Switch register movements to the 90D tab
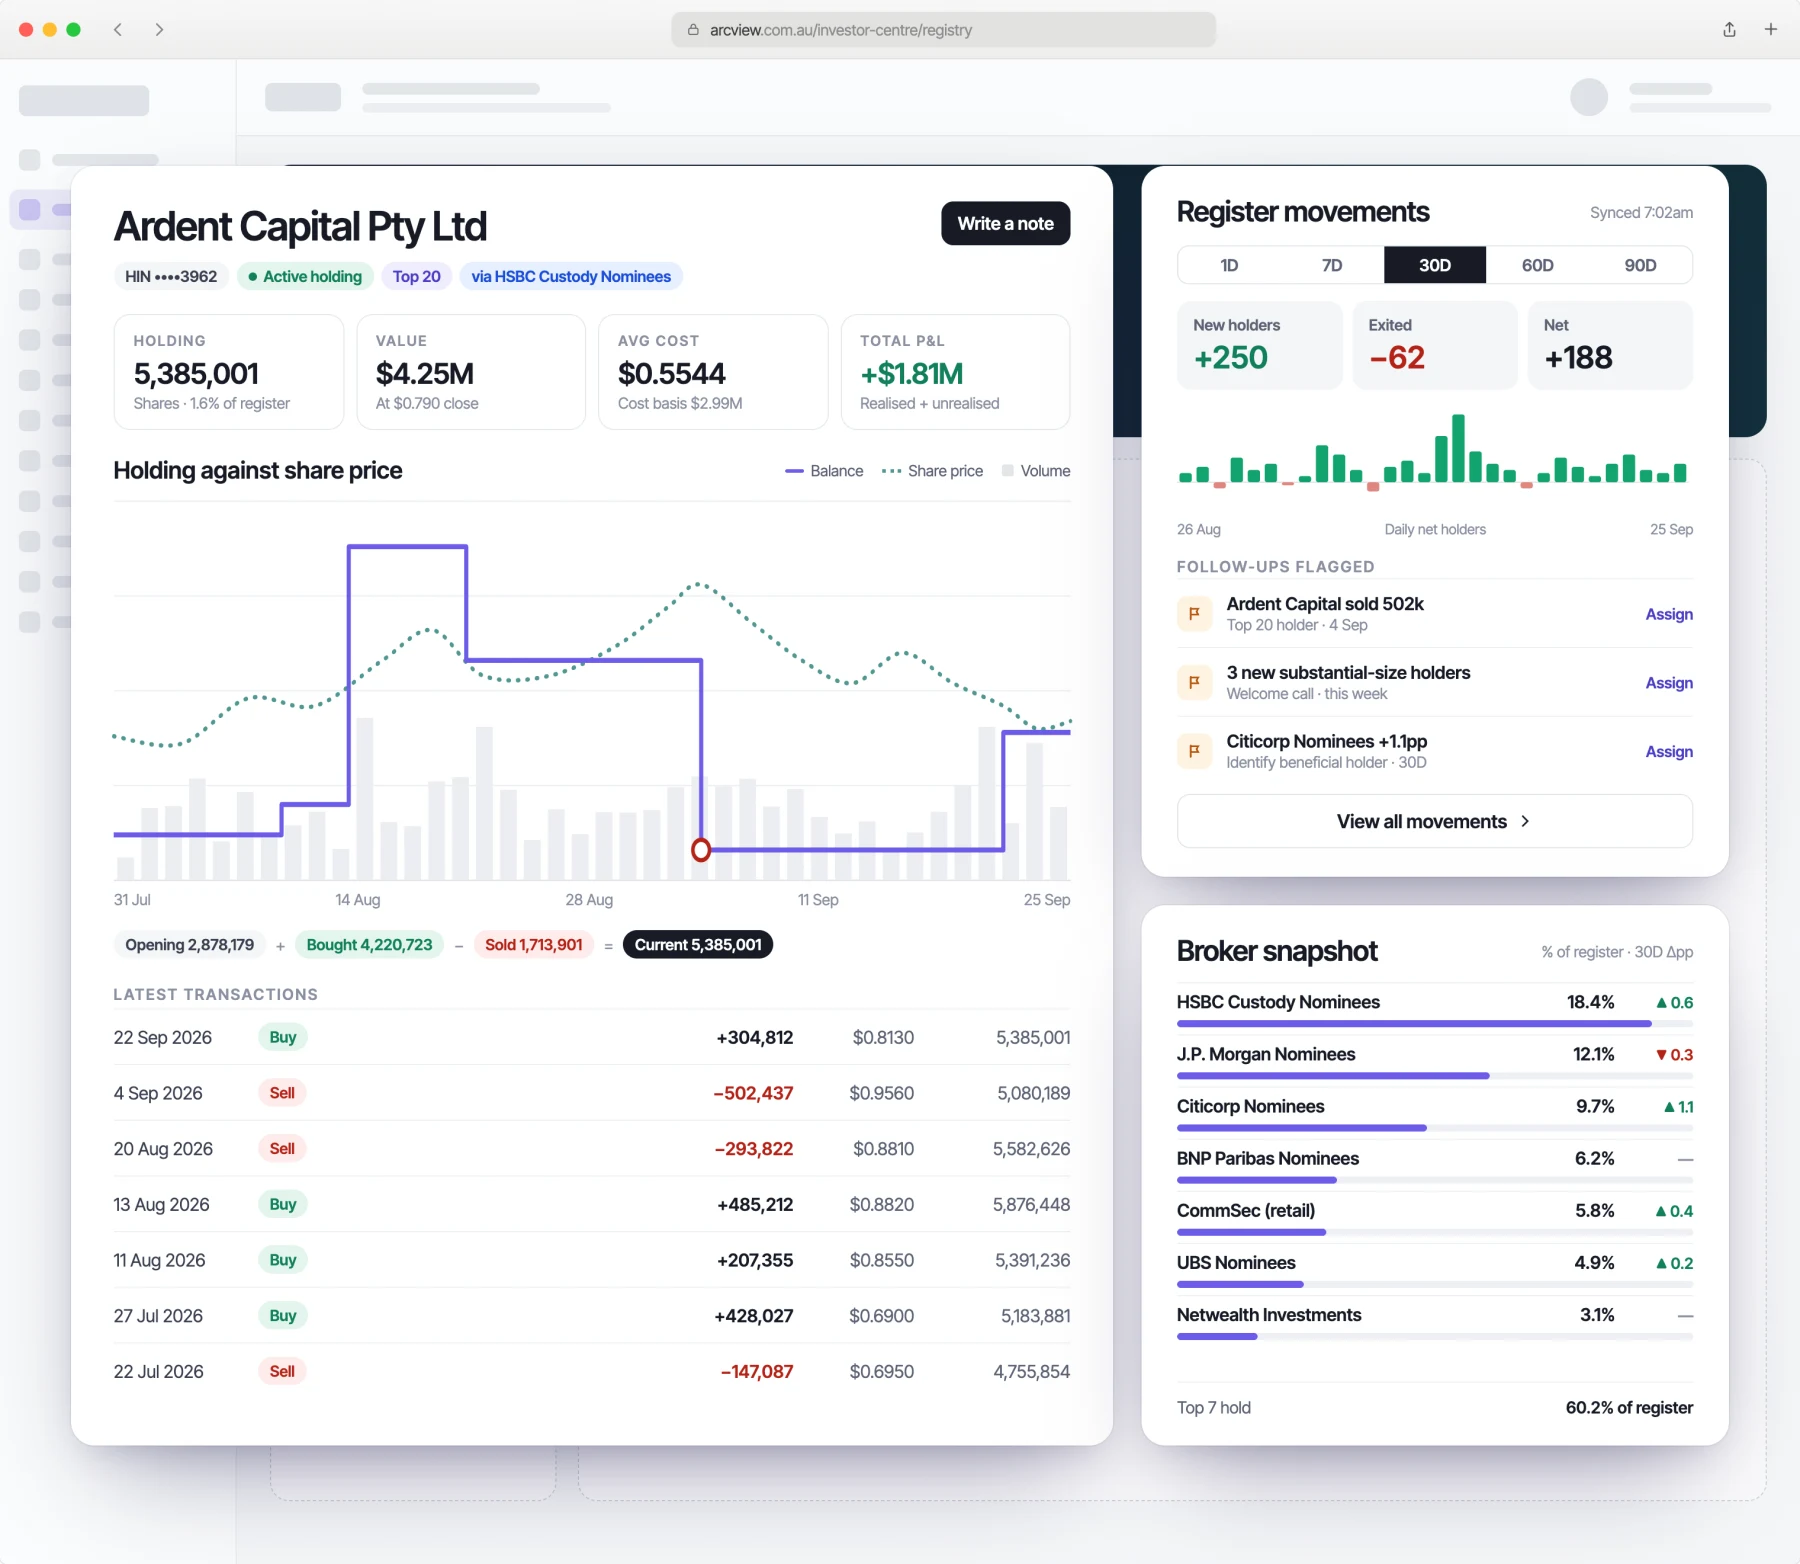1800x1564 pixels. tap(1640, 265)
